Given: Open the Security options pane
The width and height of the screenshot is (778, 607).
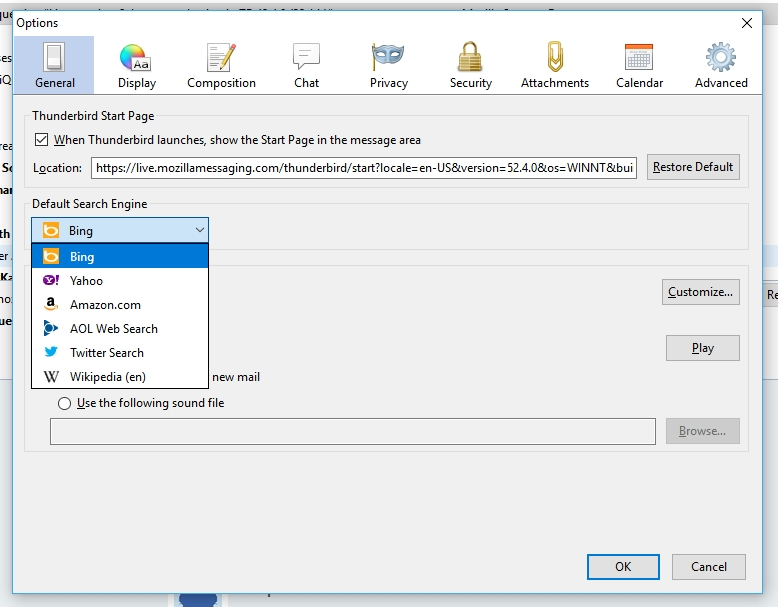Looking at the screenshot, I should [470, 65].
